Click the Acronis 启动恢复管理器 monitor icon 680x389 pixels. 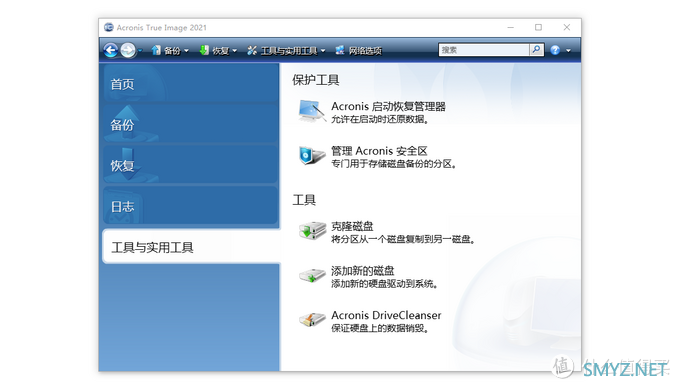coord(312,111)
